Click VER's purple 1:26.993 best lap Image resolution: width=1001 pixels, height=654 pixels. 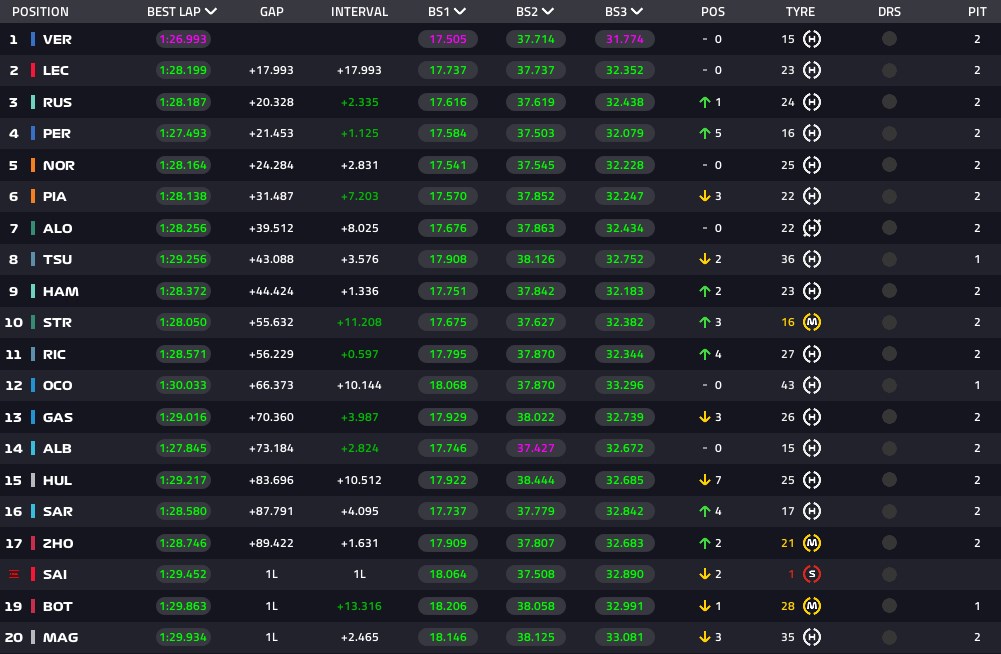click(x=183, y=39)
